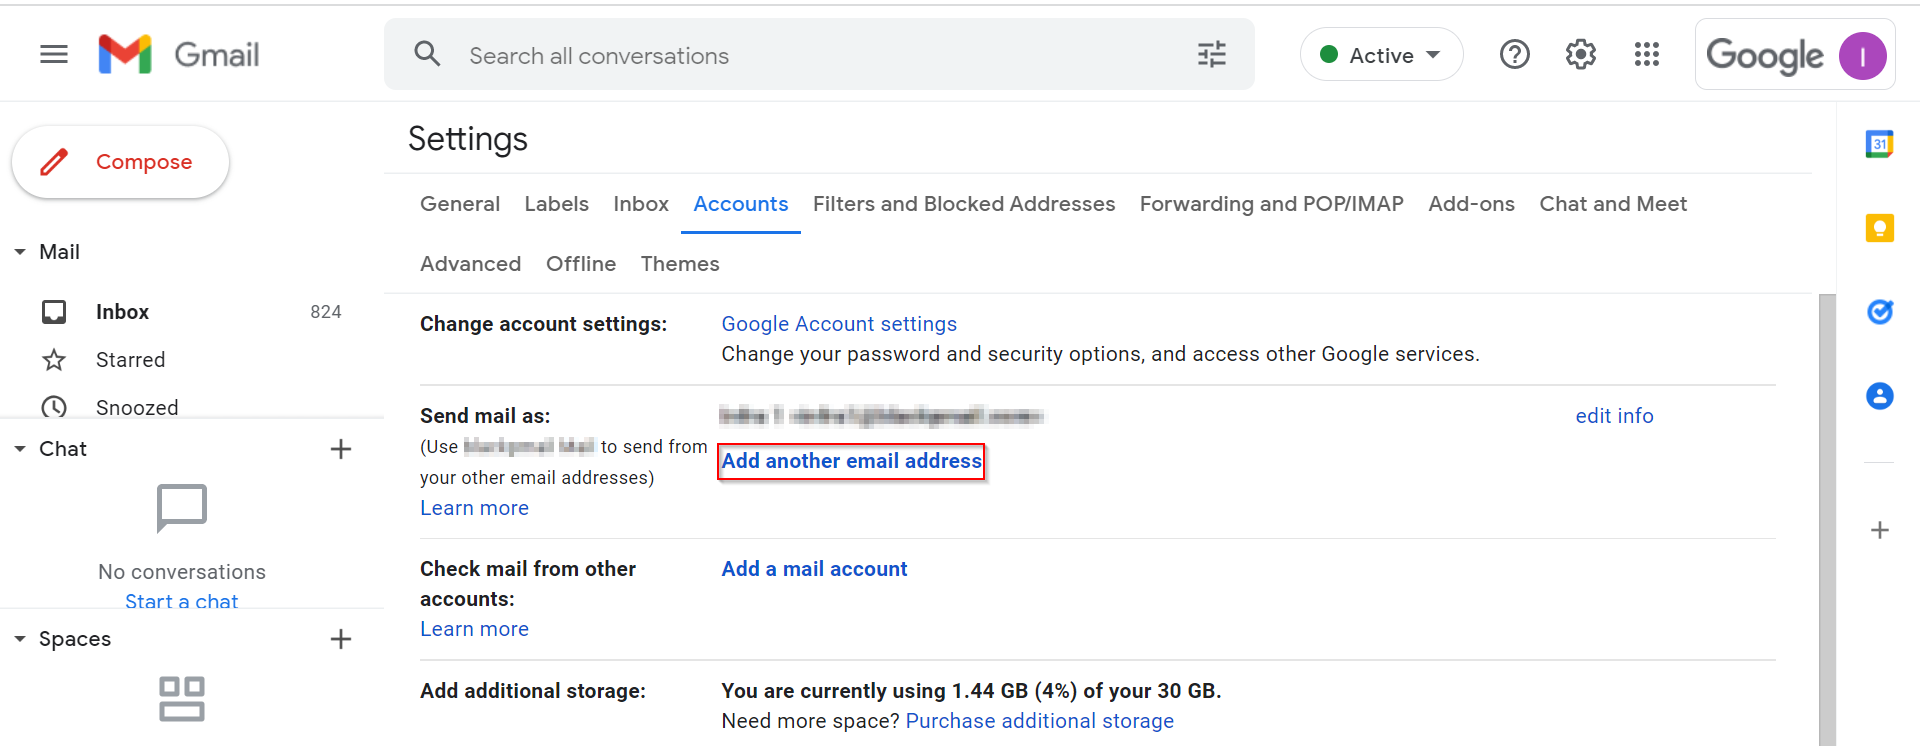
Task: Open the Support help icon
Action: click(x=1514, y=54)
